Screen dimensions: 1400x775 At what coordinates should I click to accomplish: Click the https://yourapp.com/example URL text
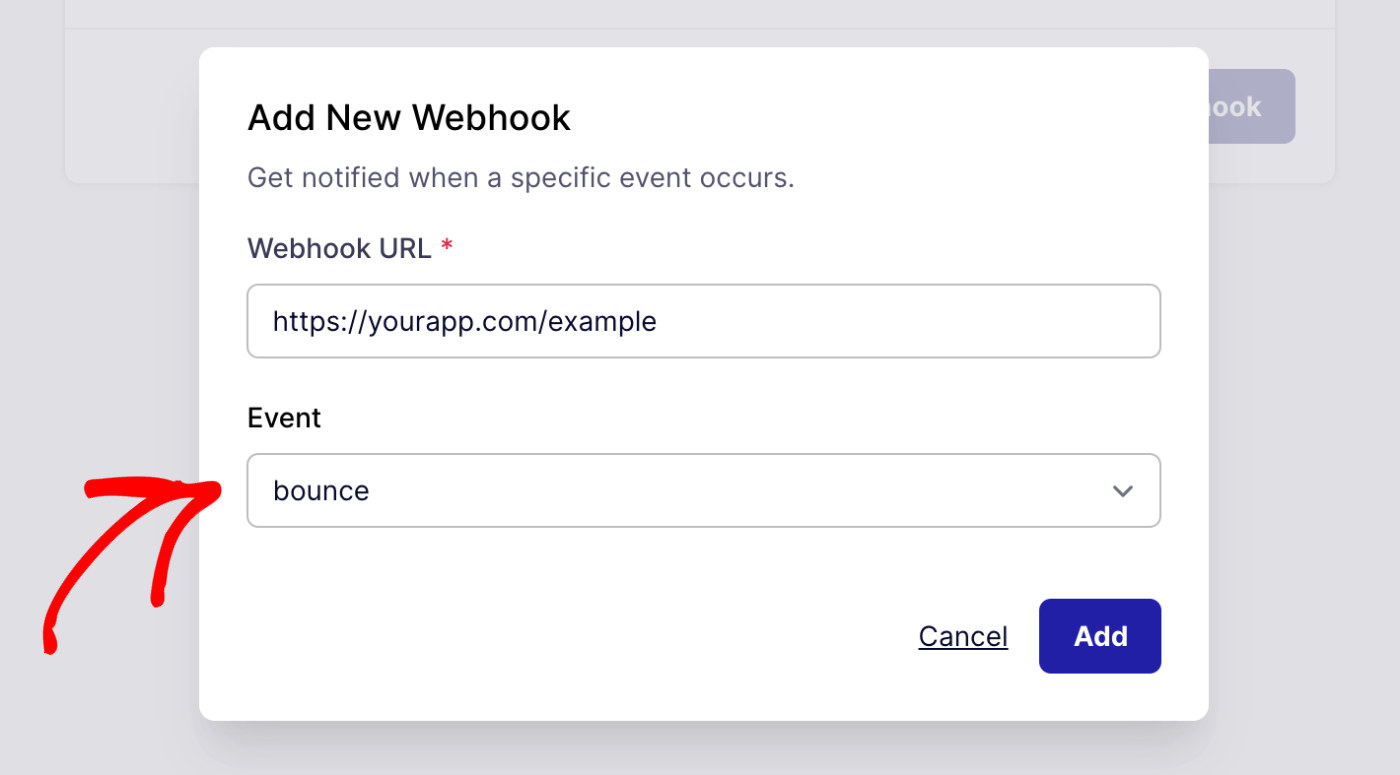point(464,321)
